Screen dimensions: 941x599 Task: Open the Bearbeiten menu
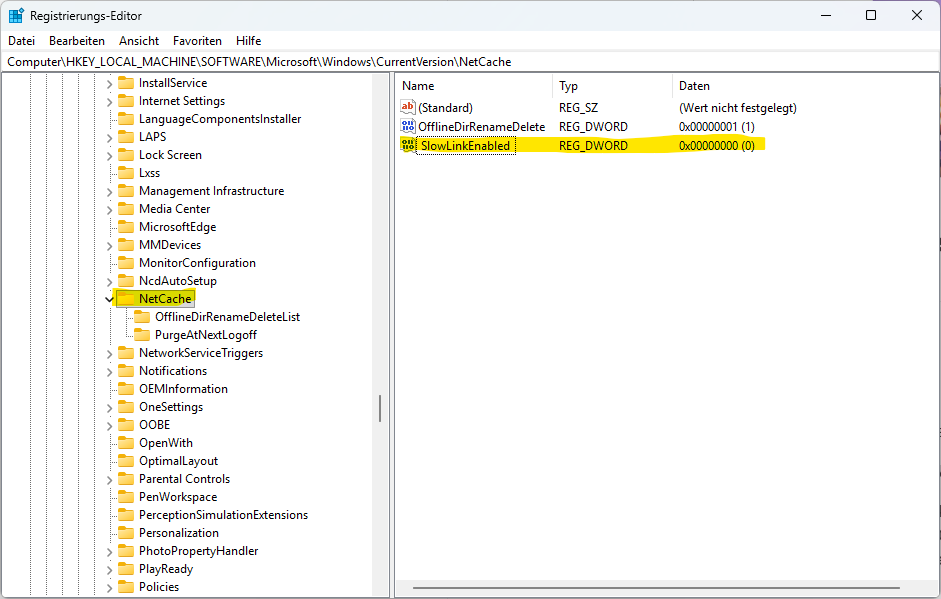77,41
